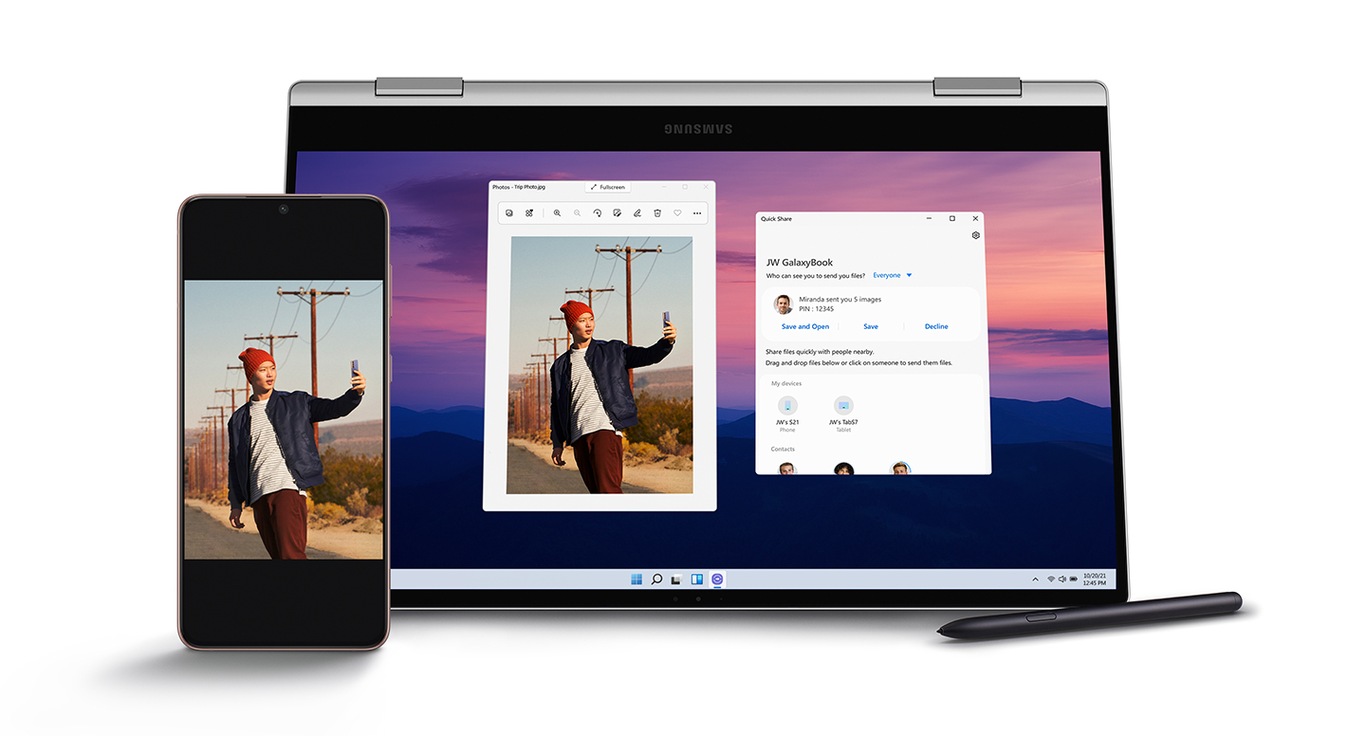Image resolution: width=1366 pixels, height=736 pixels.
Task: Open the second icon in Photos toolbar
Action: (529, 213)
